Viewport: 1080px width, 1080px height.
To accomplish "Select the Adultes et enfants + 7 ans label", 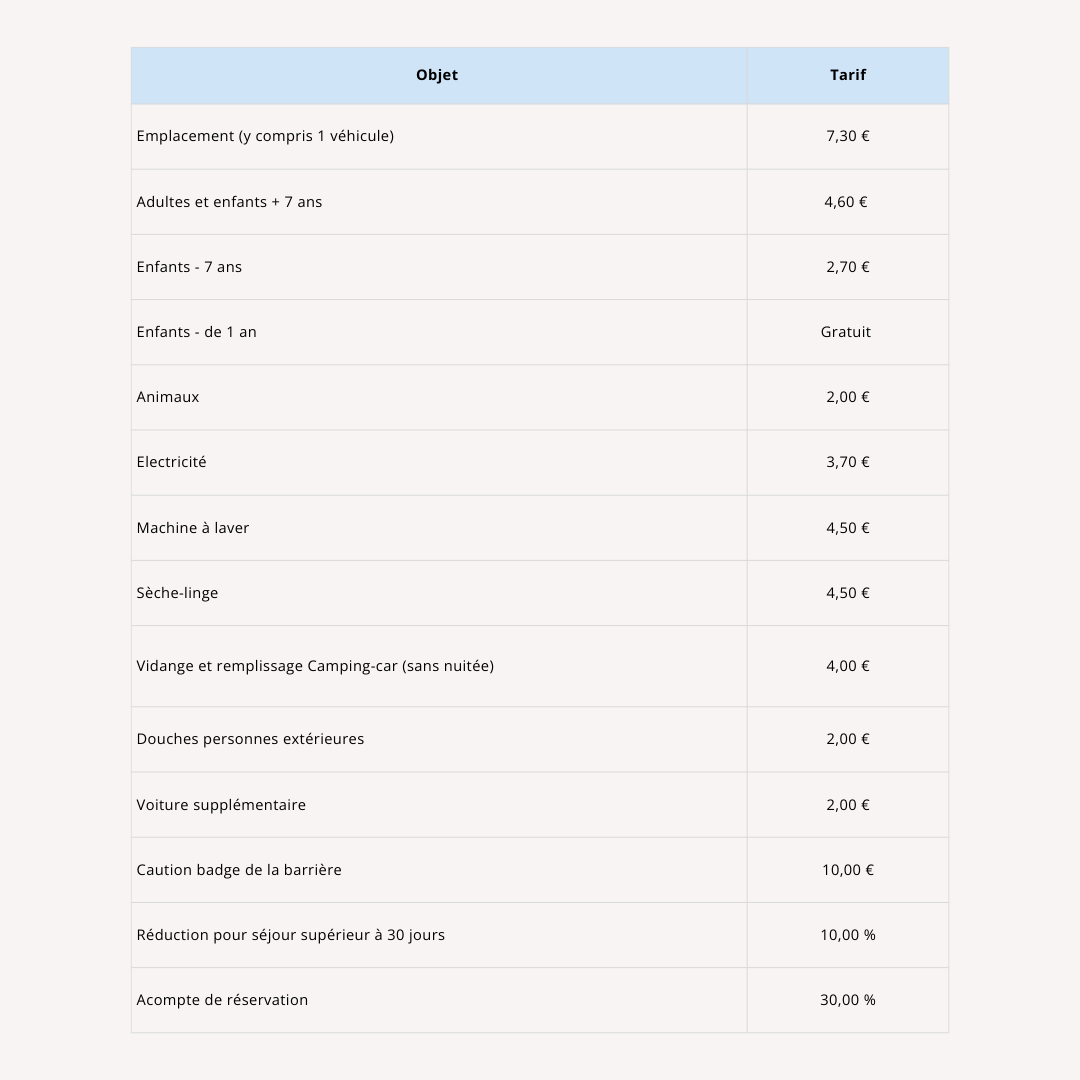I will [229, 202].
